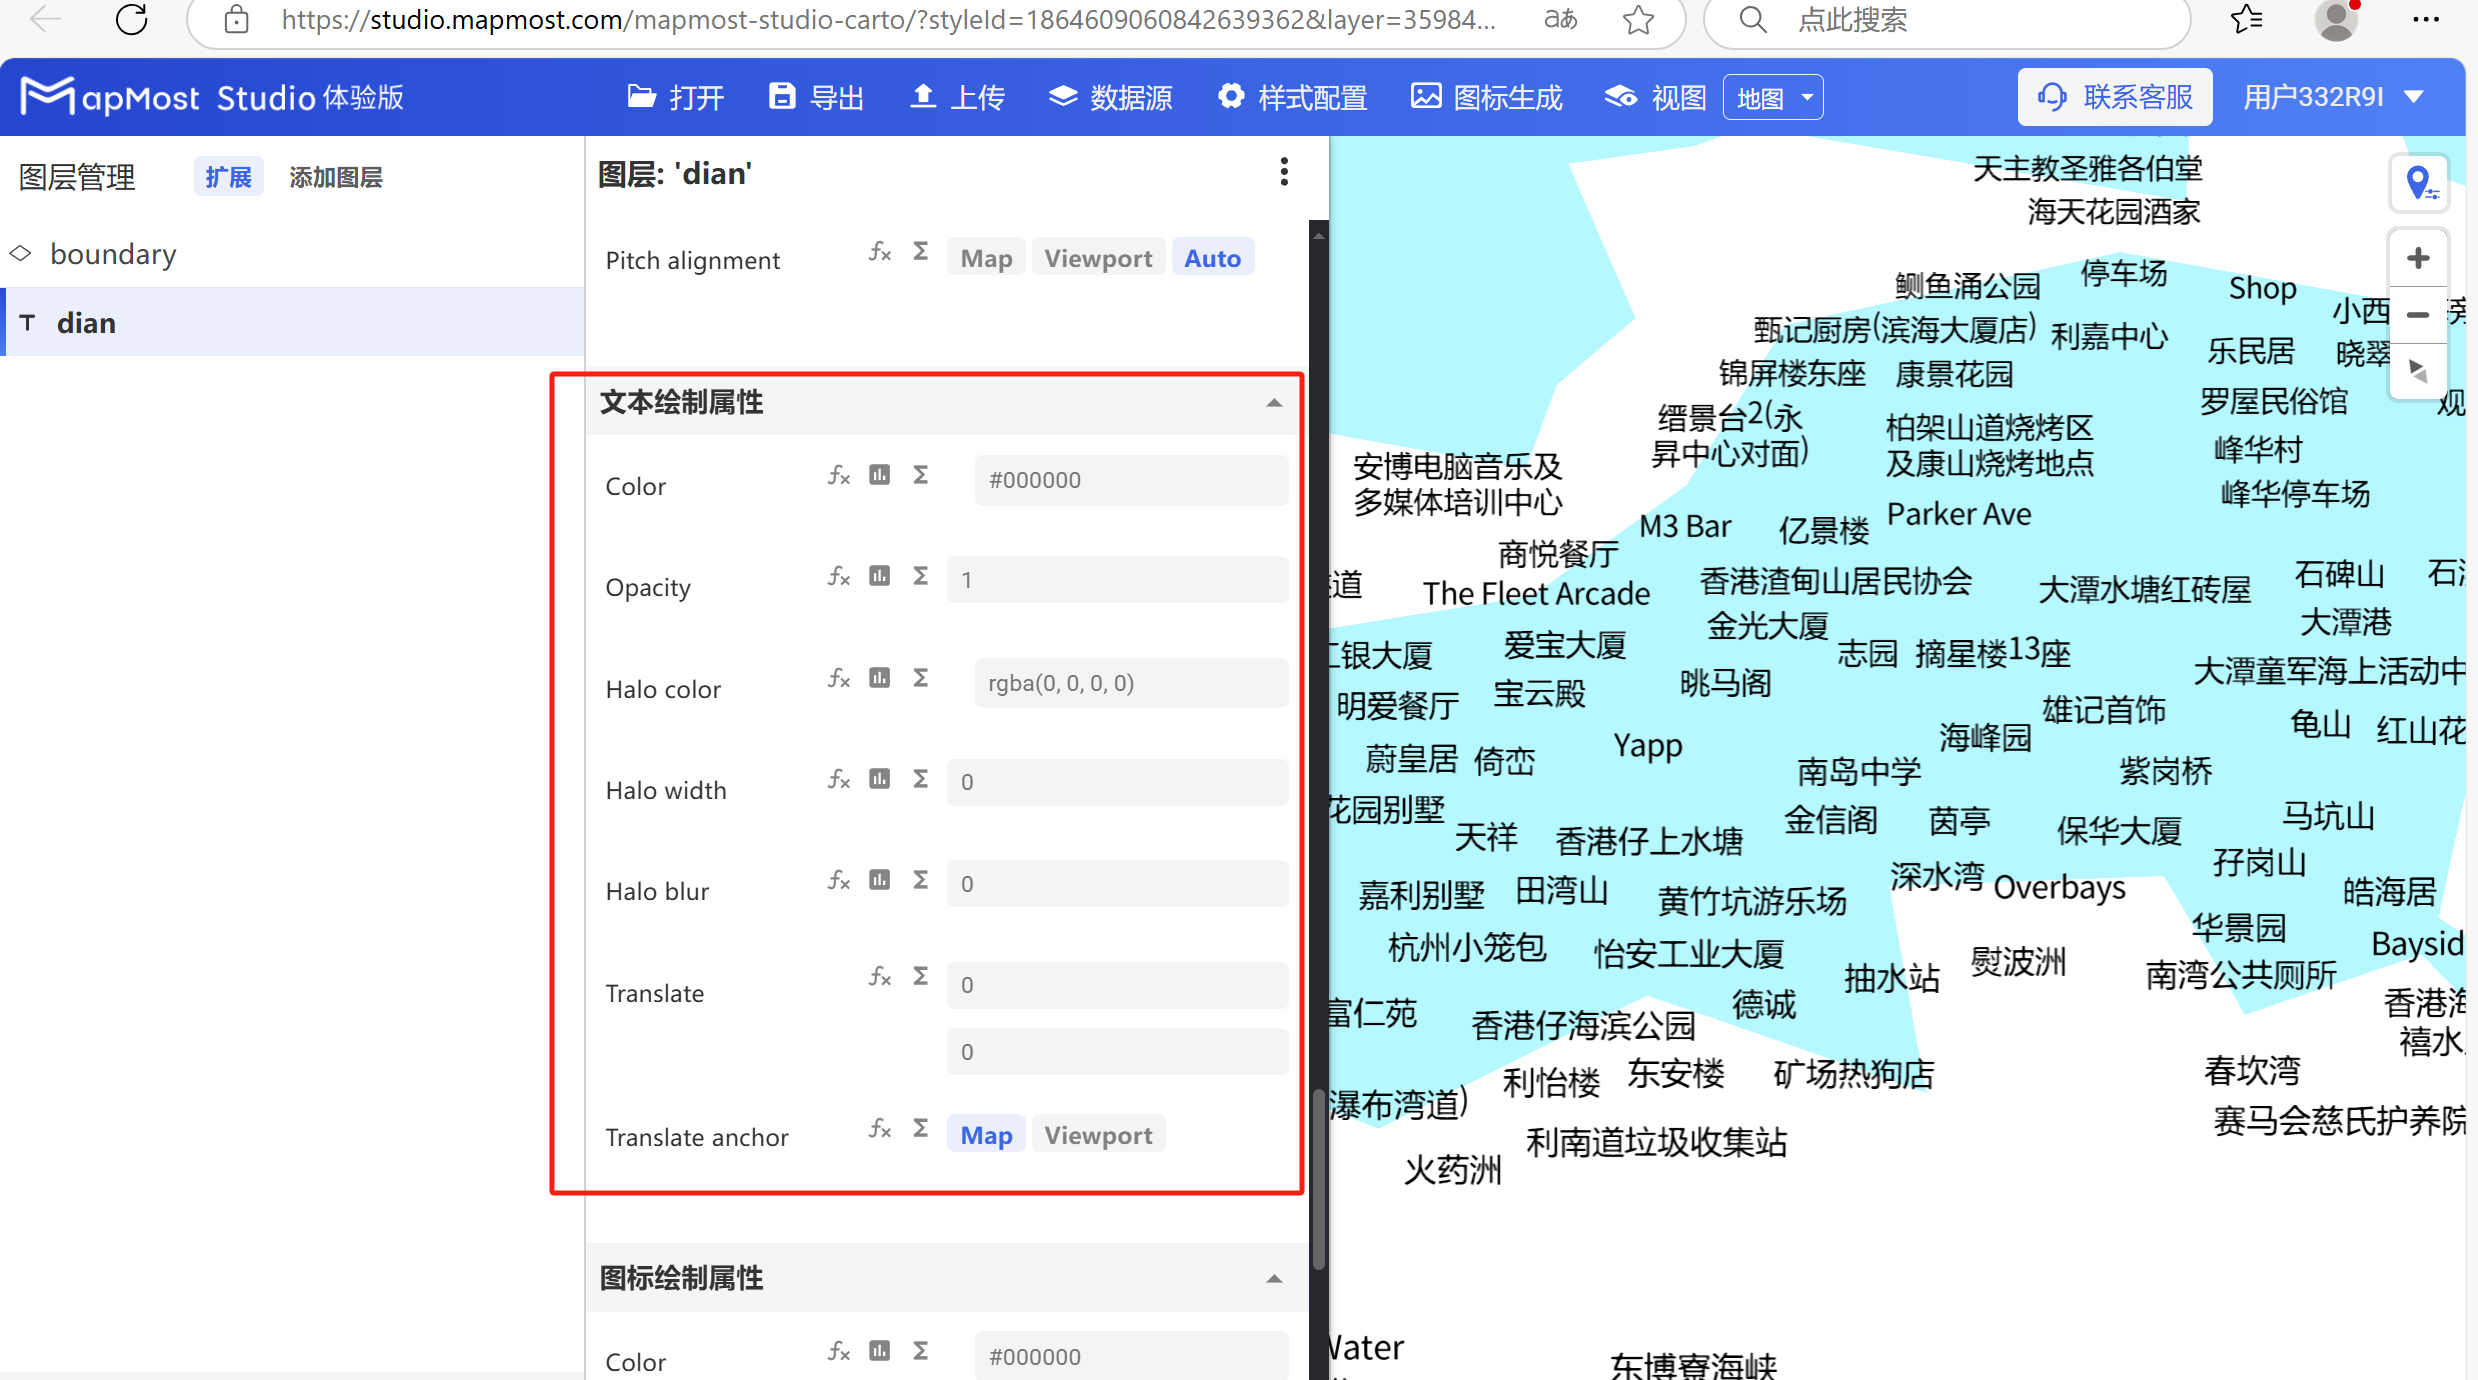The image size is (2478, 1380).
Task: Click the bar chart icon beside Halo color
Action: (x=880, y=678)
